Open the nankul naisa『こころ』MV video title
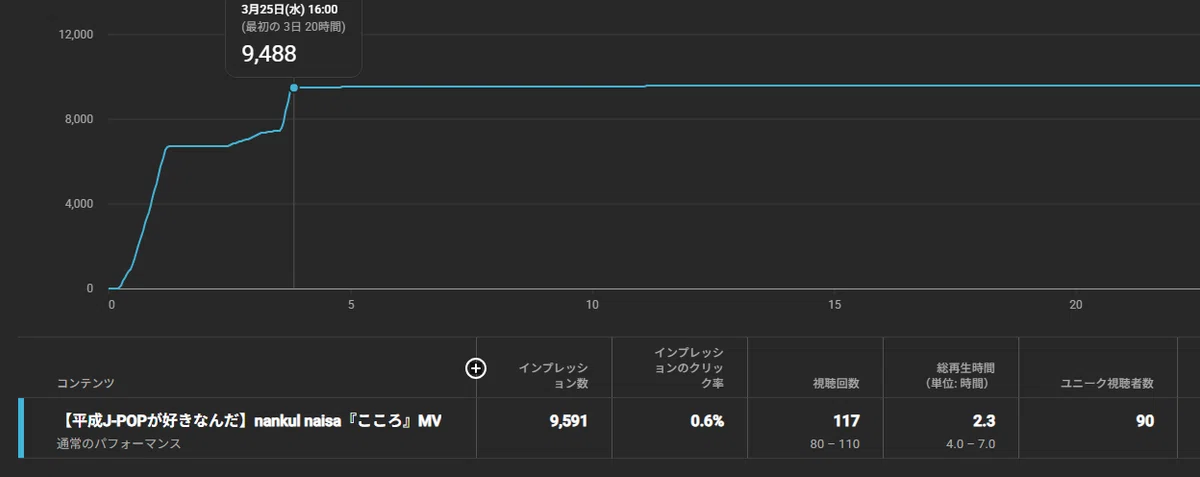The width and height of the screenshot is (1200, 477). point(249,421)
